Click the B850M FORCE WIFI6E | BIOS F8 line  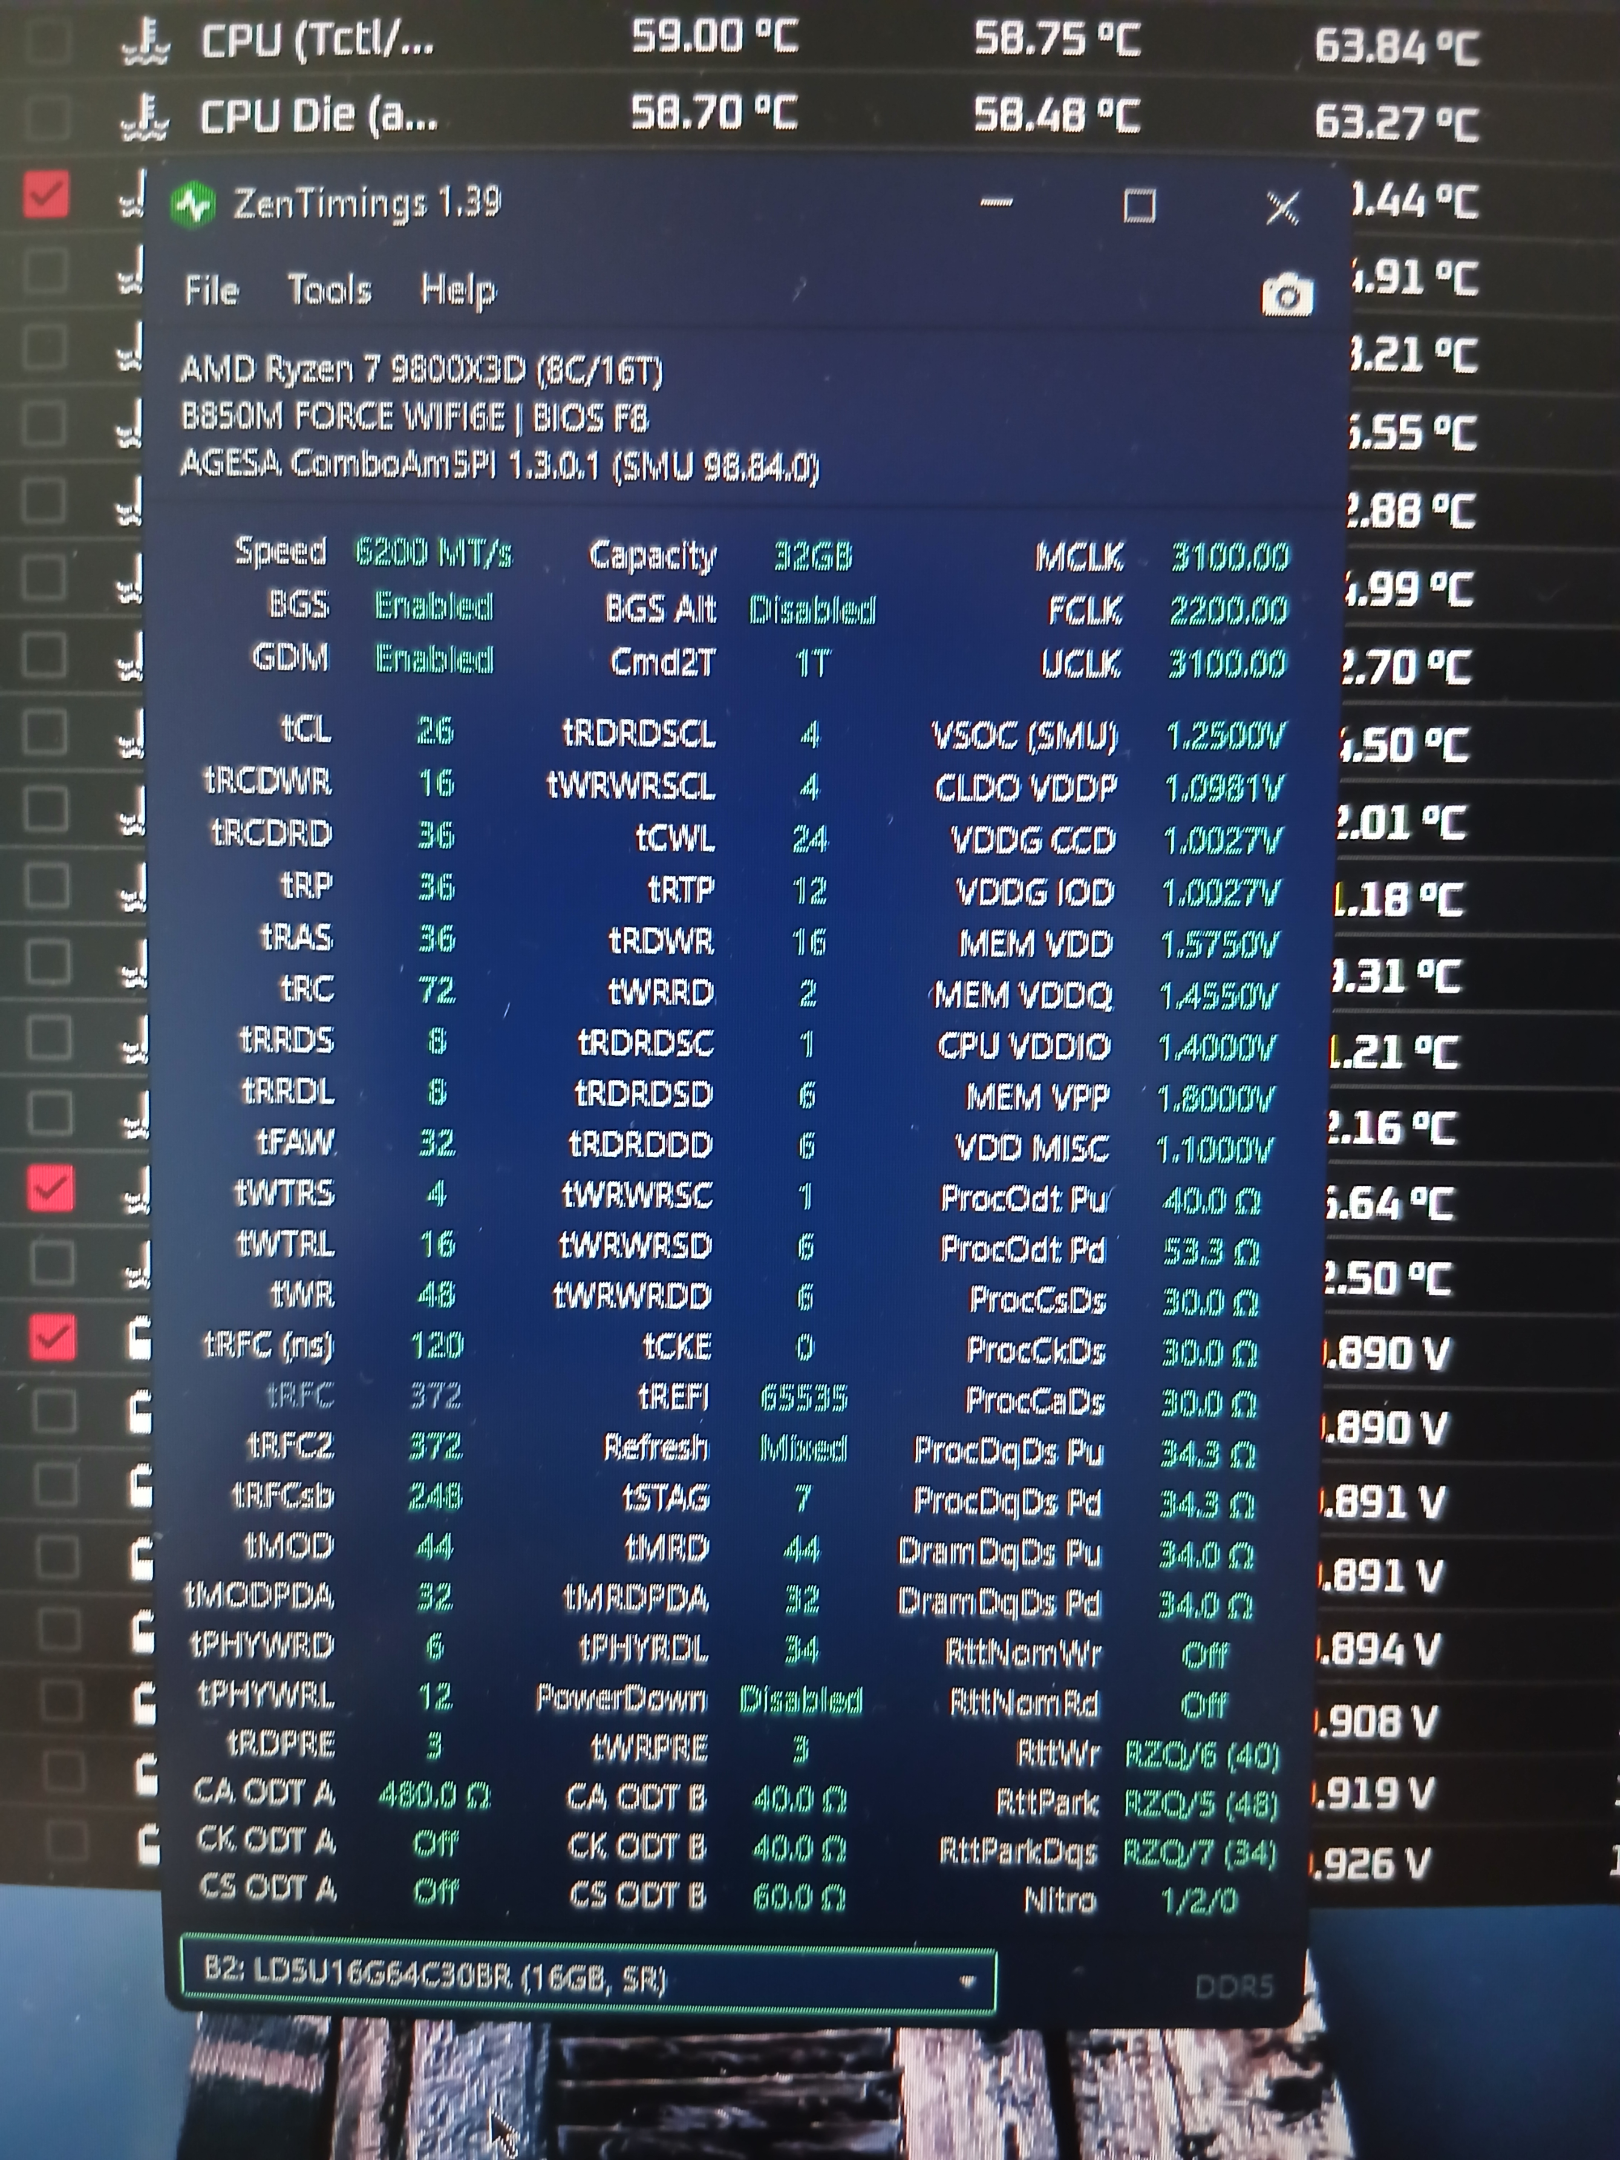(x=414, y=417)
